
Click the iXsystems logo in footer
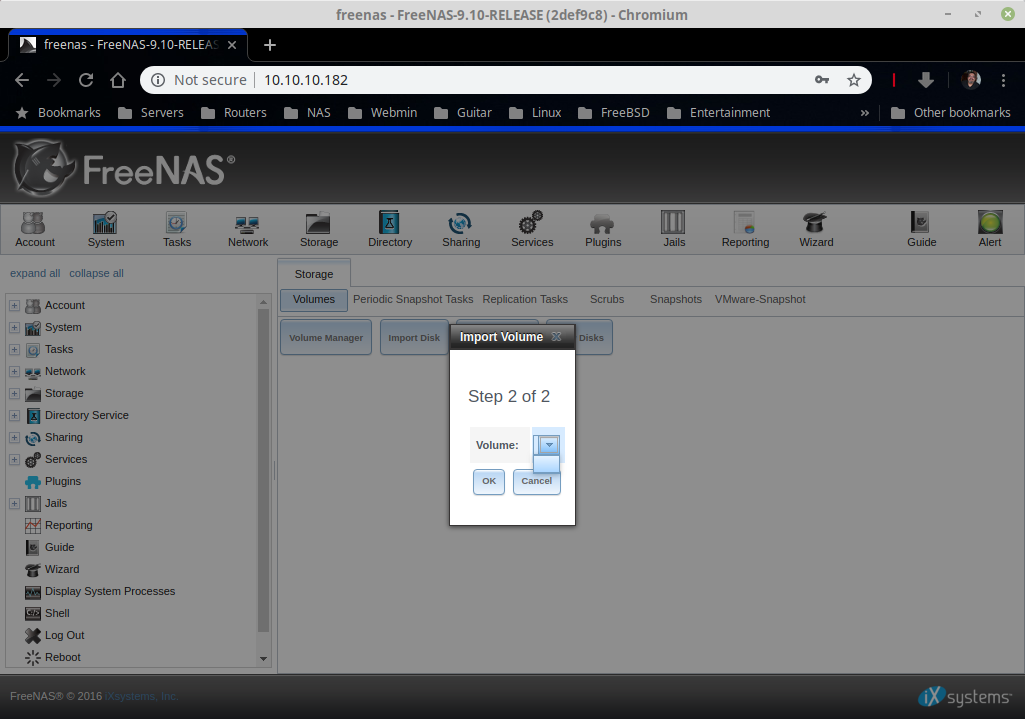click(x=965, y=697)
